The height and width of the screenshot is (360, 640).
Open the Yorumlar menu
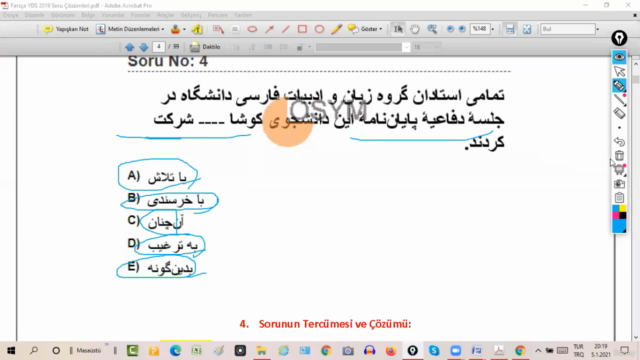click(113, 15)
